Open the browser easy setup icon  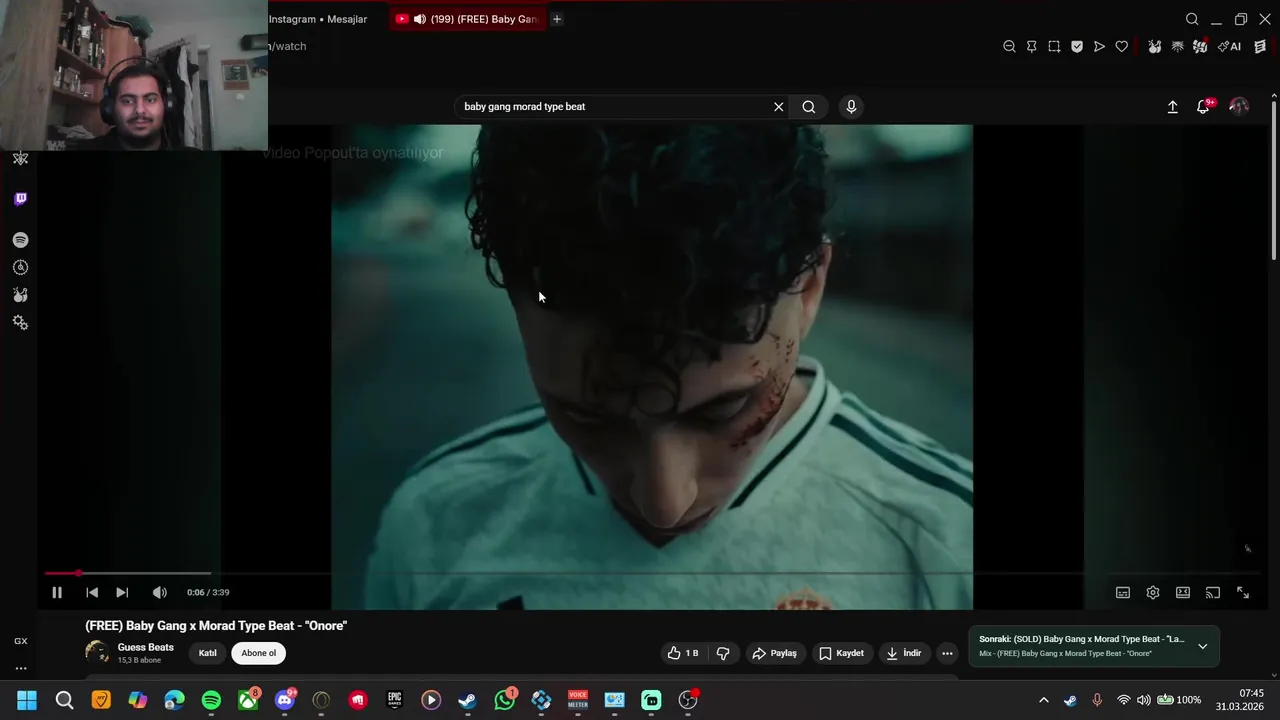(1261, 46)
